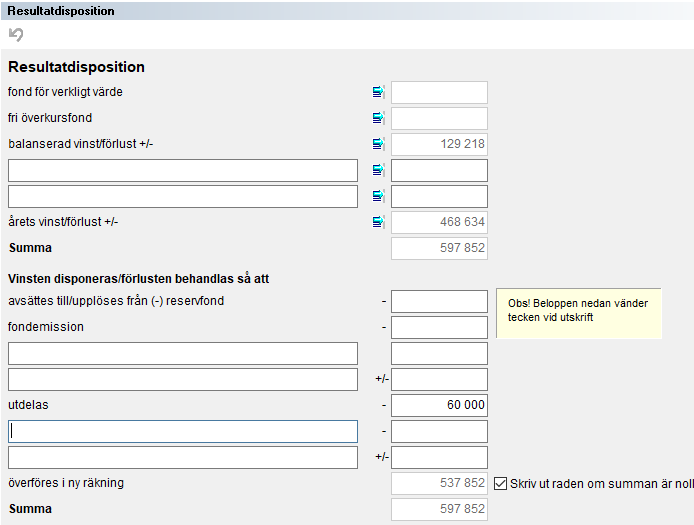Click blank label field directly above utdelas

coord(183,379)
